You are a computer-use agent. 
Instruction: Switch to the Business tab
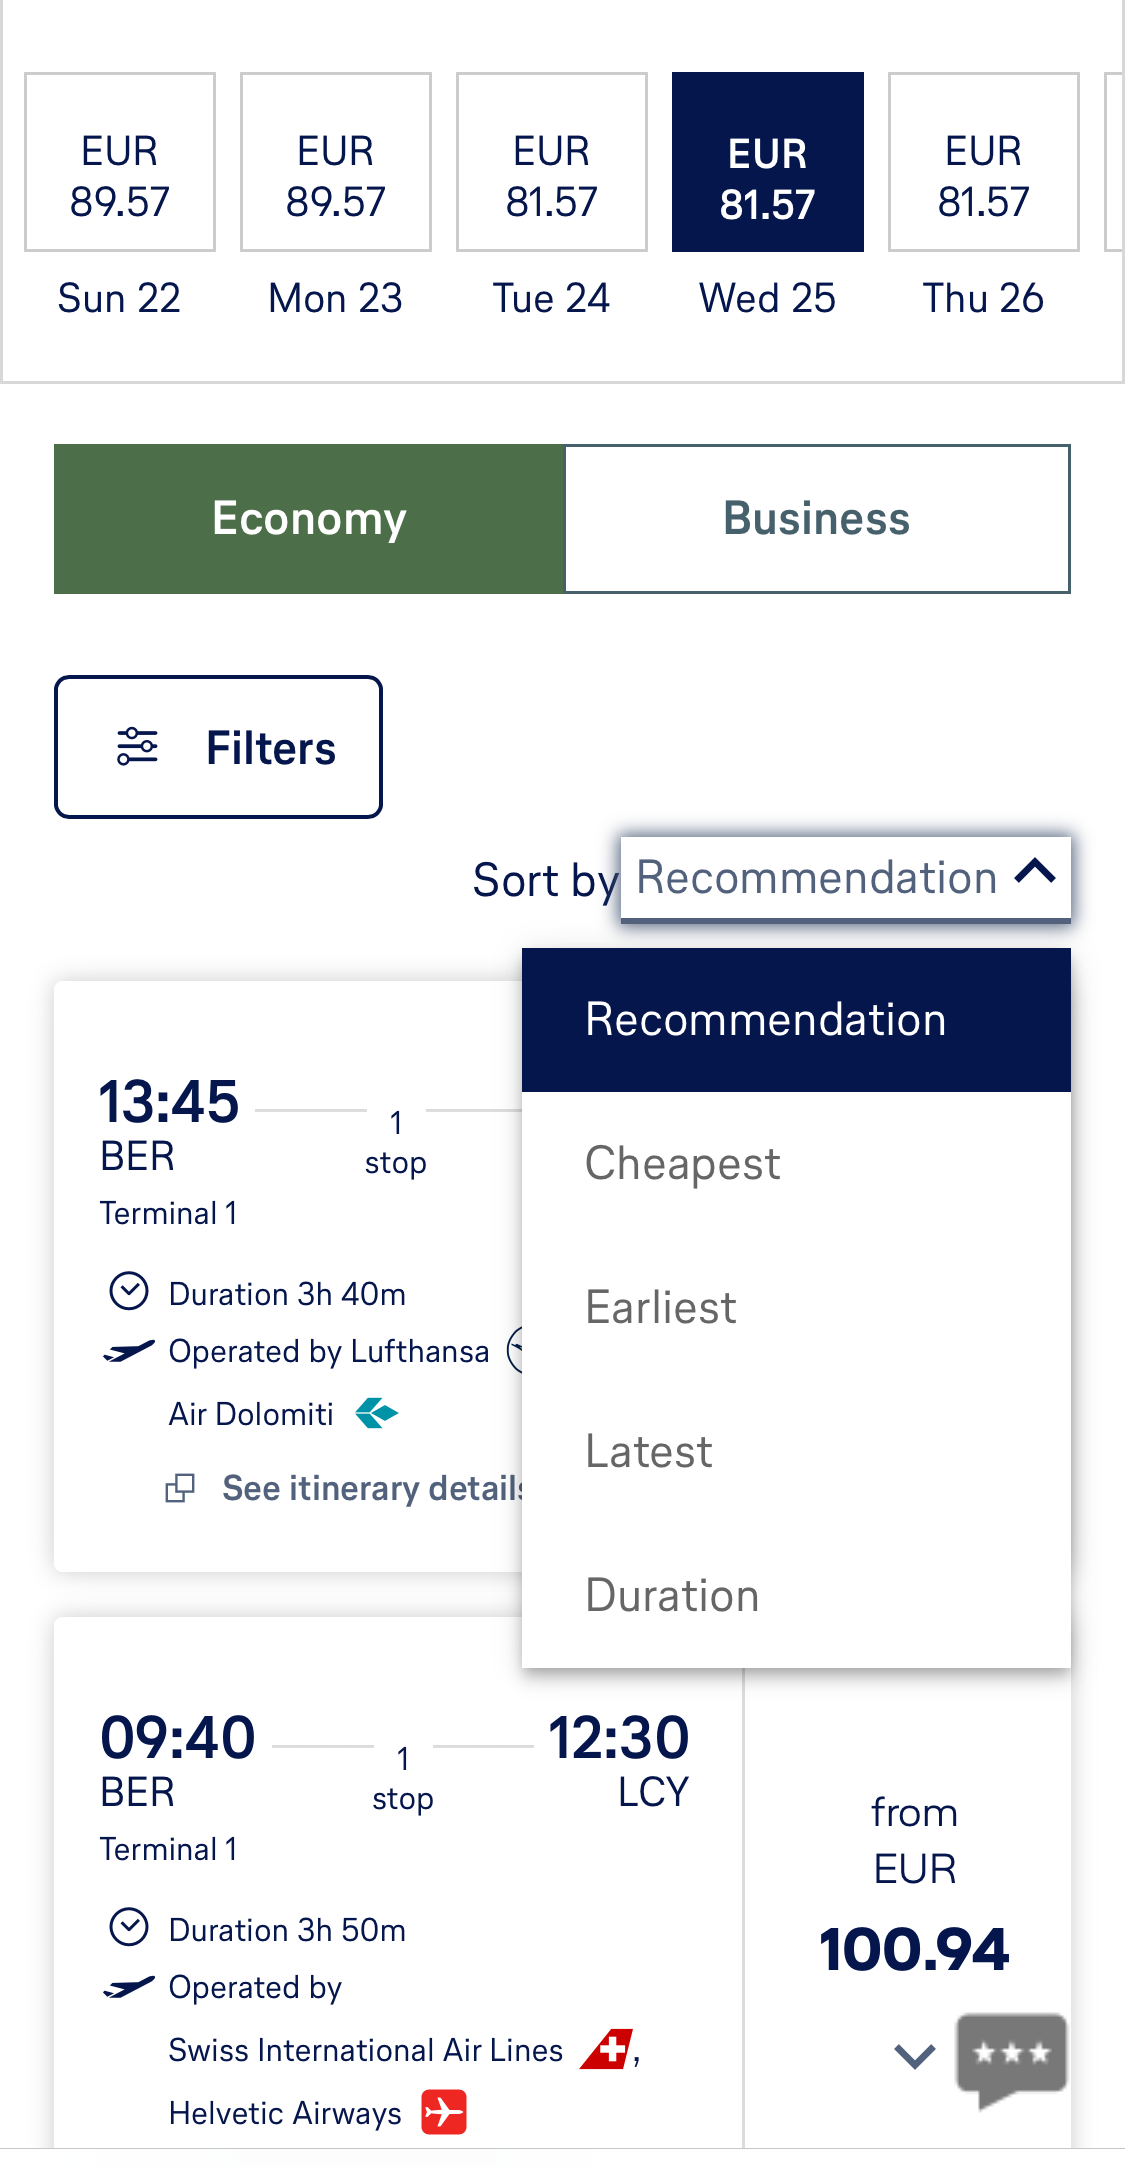pos(816,518)
